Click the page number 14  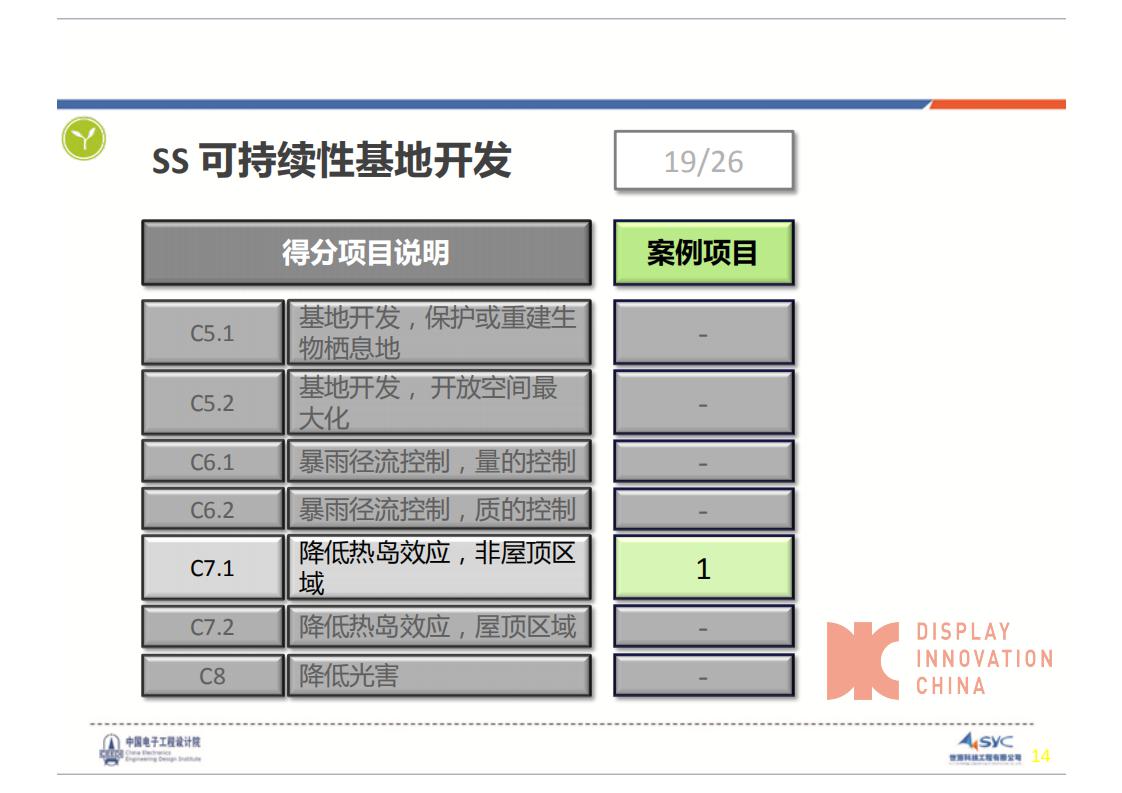[x=1040, y=756]
